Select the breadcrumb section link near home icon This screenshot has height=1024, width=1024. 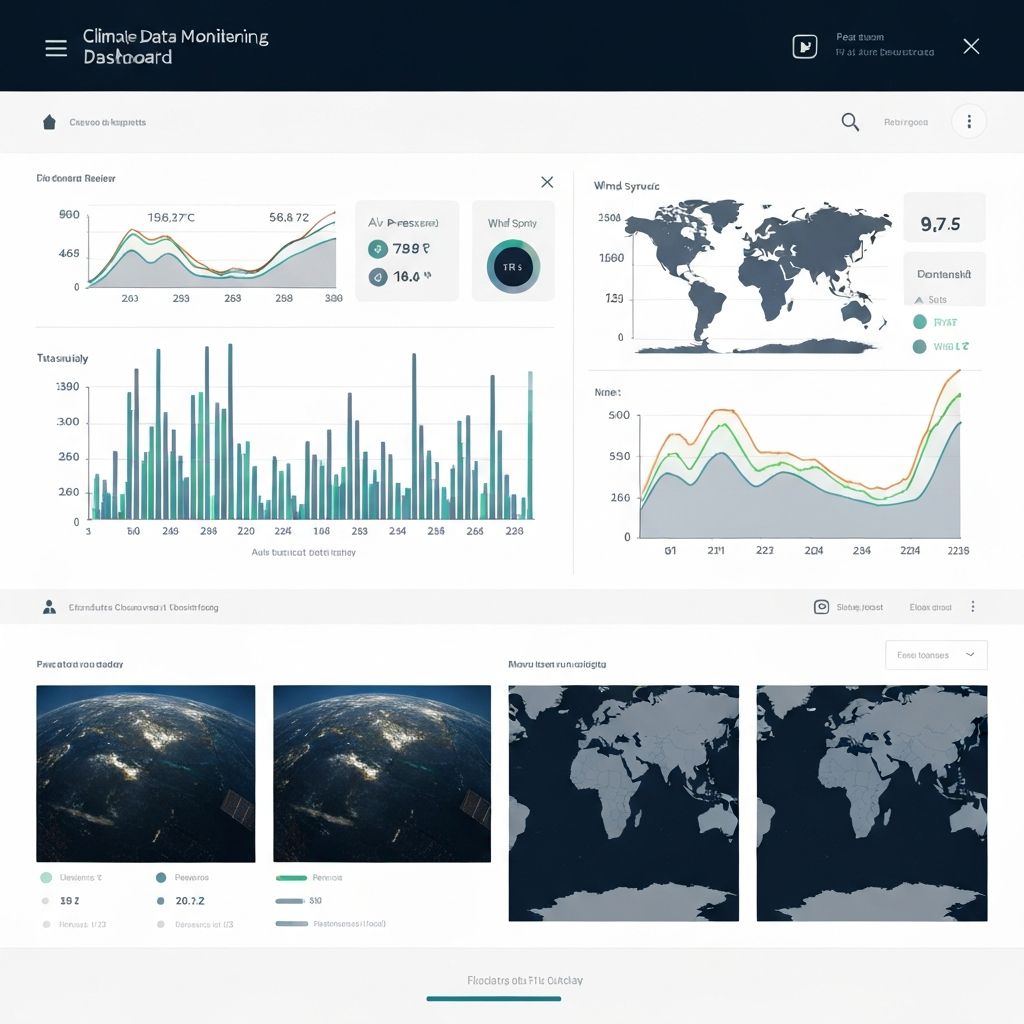(105, 121)
